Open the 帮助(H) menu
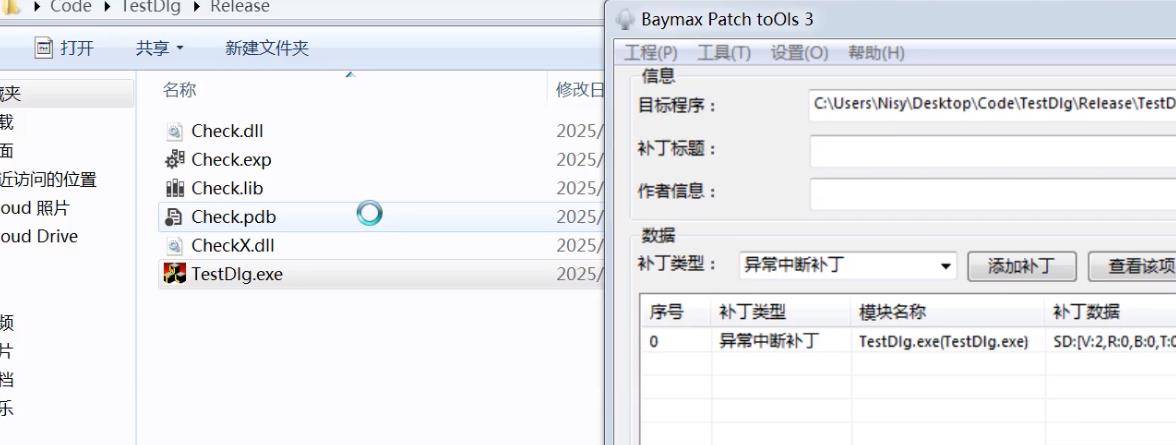Screen dimensions: 1176x445 pyautogui.click(x=876, y=53)
